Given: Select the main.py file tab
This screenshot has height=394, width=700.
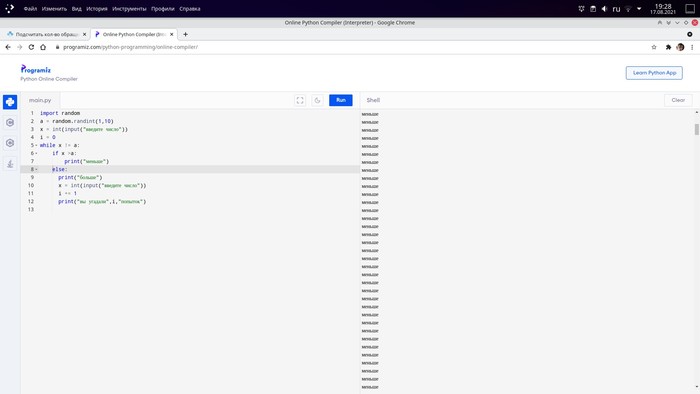Looking at the screenshot, I should click(40, 100).
